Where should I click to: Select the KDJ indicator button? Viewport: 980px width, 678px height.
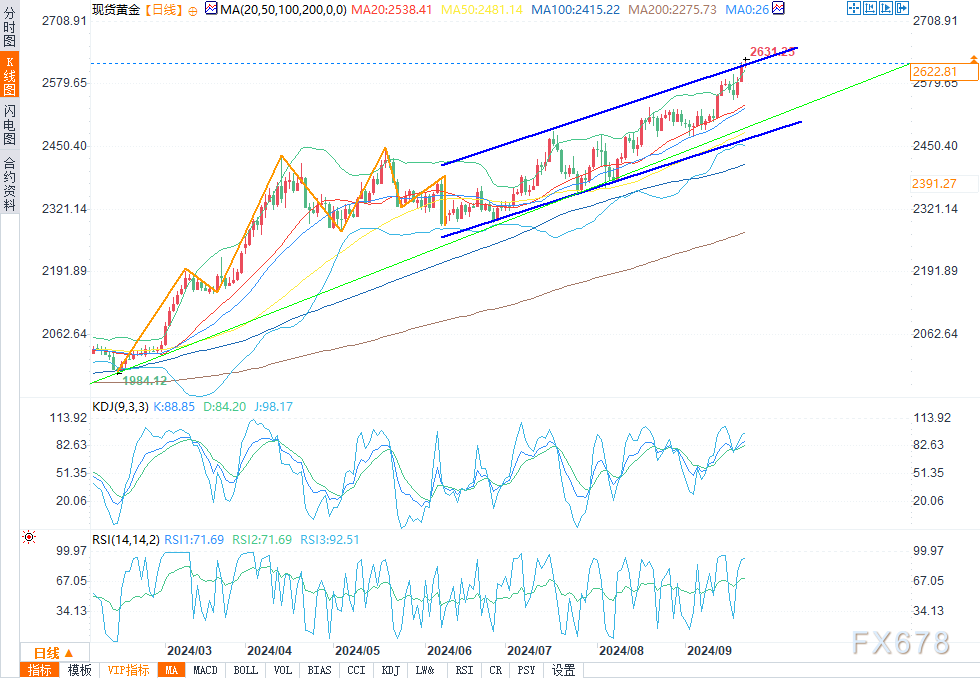click(x=391, y=670)
